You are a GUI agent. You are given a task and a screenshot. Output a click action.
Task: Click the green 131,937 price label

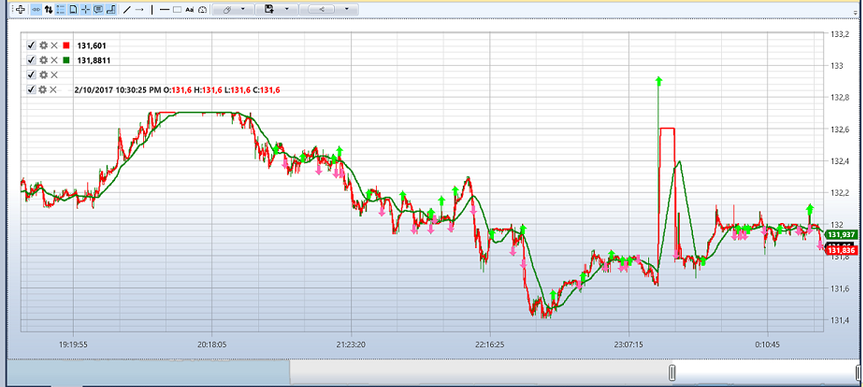point(842,234)
